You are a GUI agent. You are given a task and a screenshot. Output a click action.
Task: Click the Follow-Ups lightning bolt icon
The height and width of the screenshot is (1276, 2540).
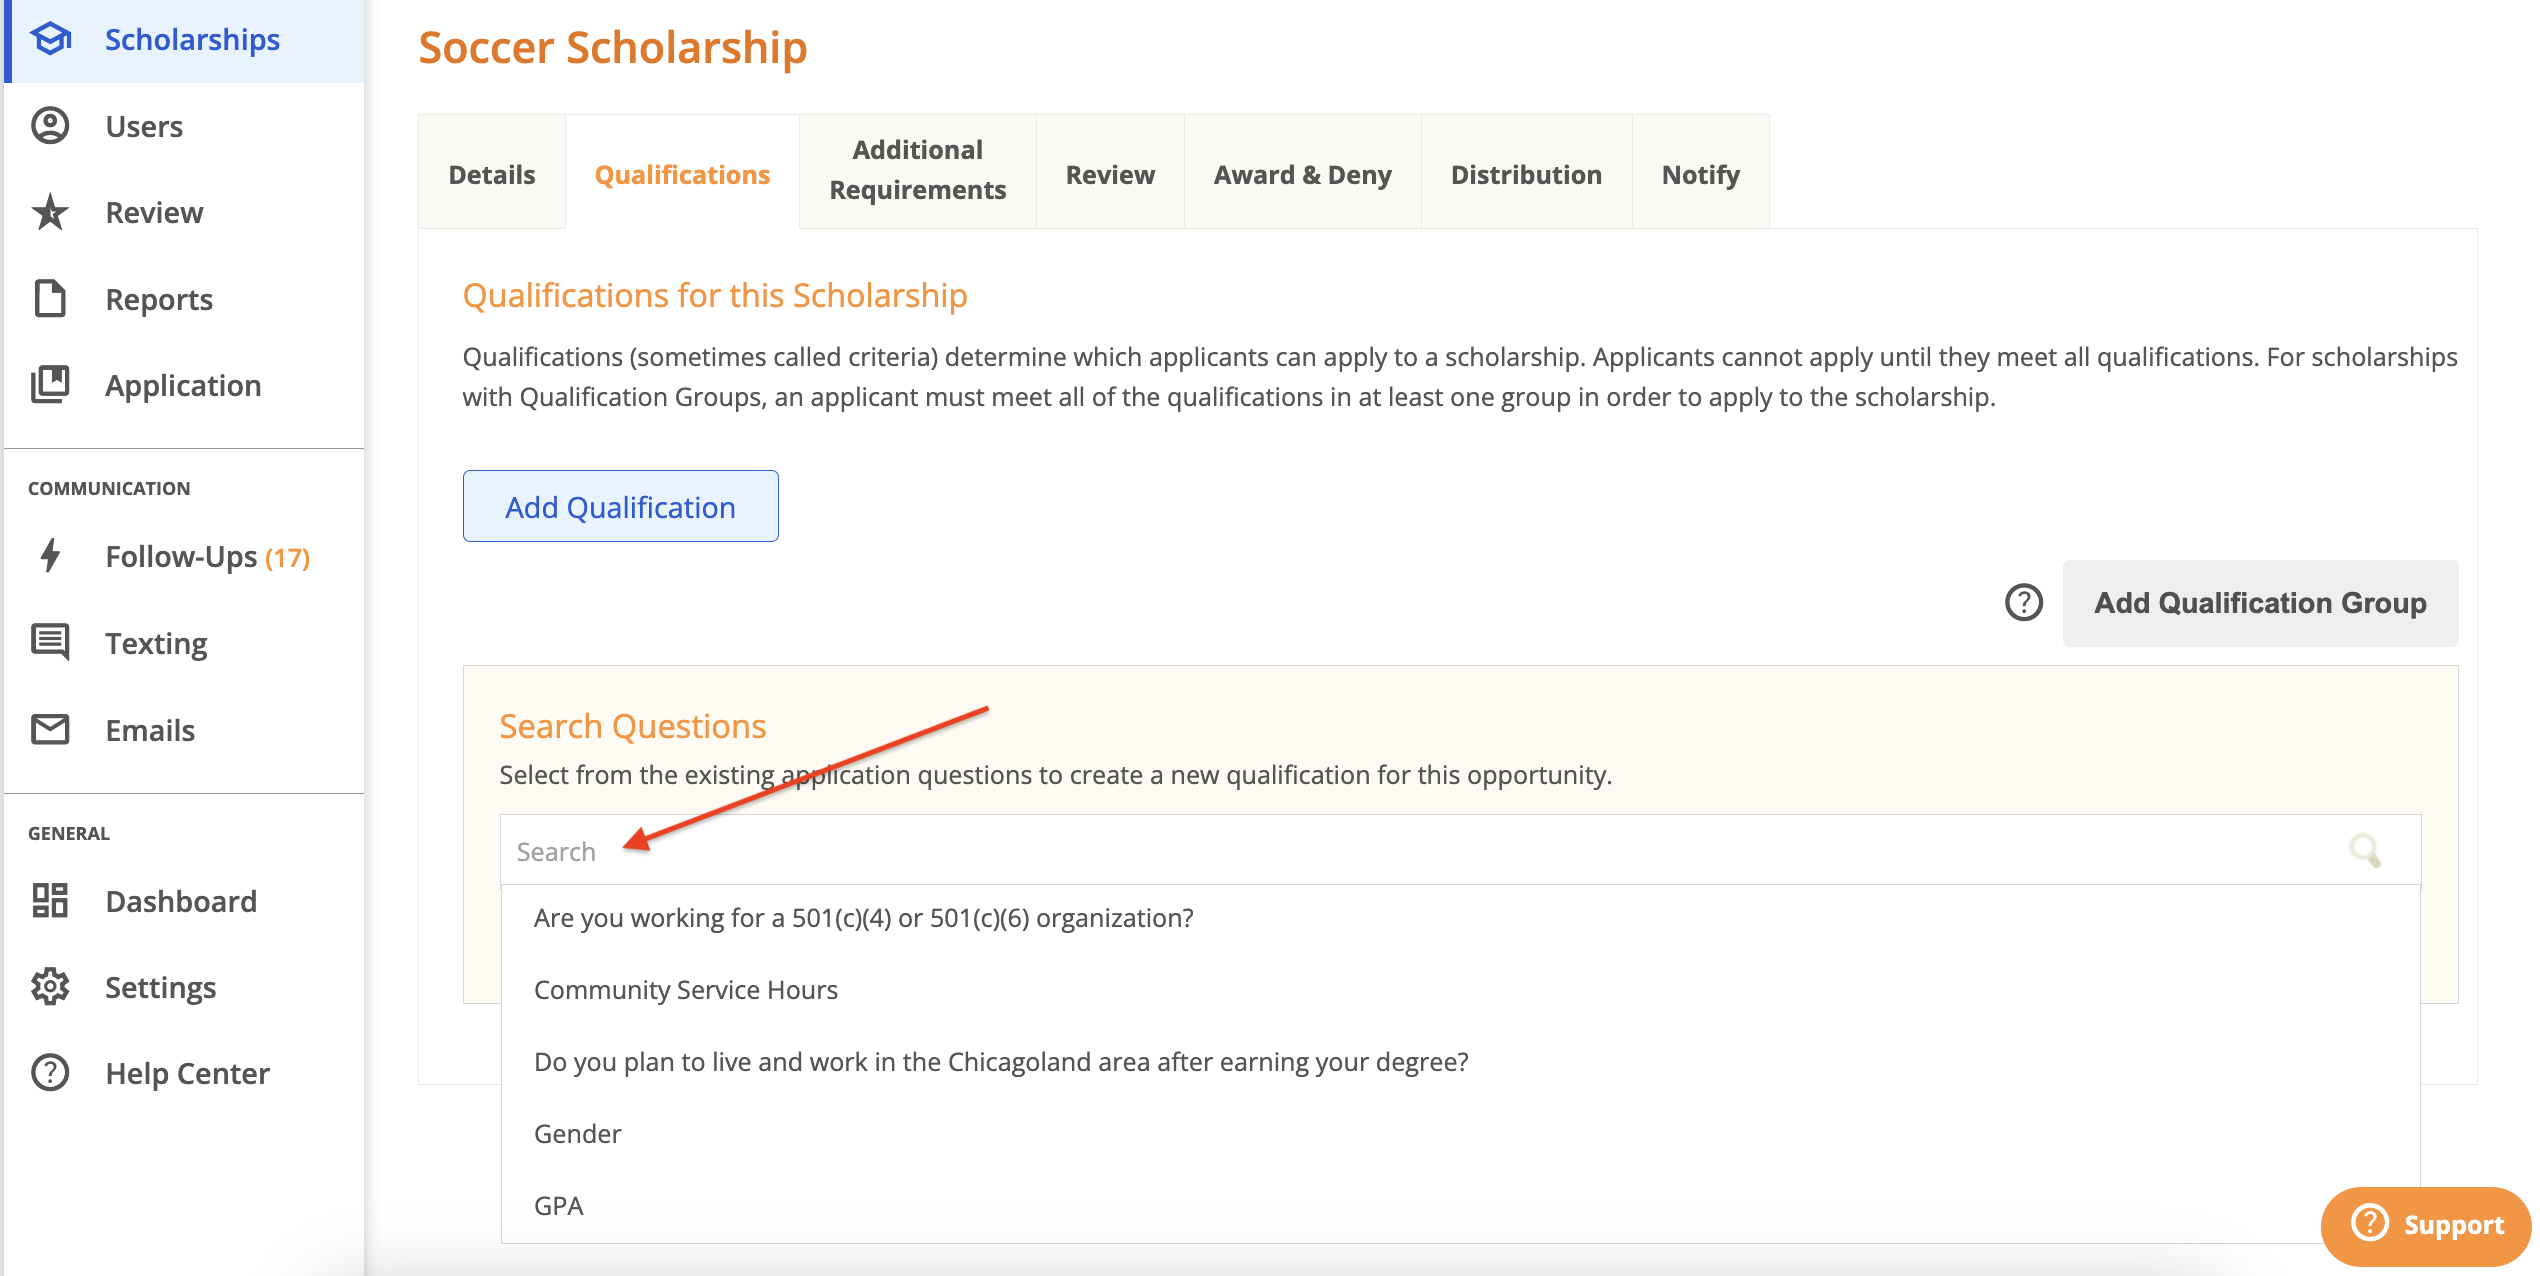[50, 556]
